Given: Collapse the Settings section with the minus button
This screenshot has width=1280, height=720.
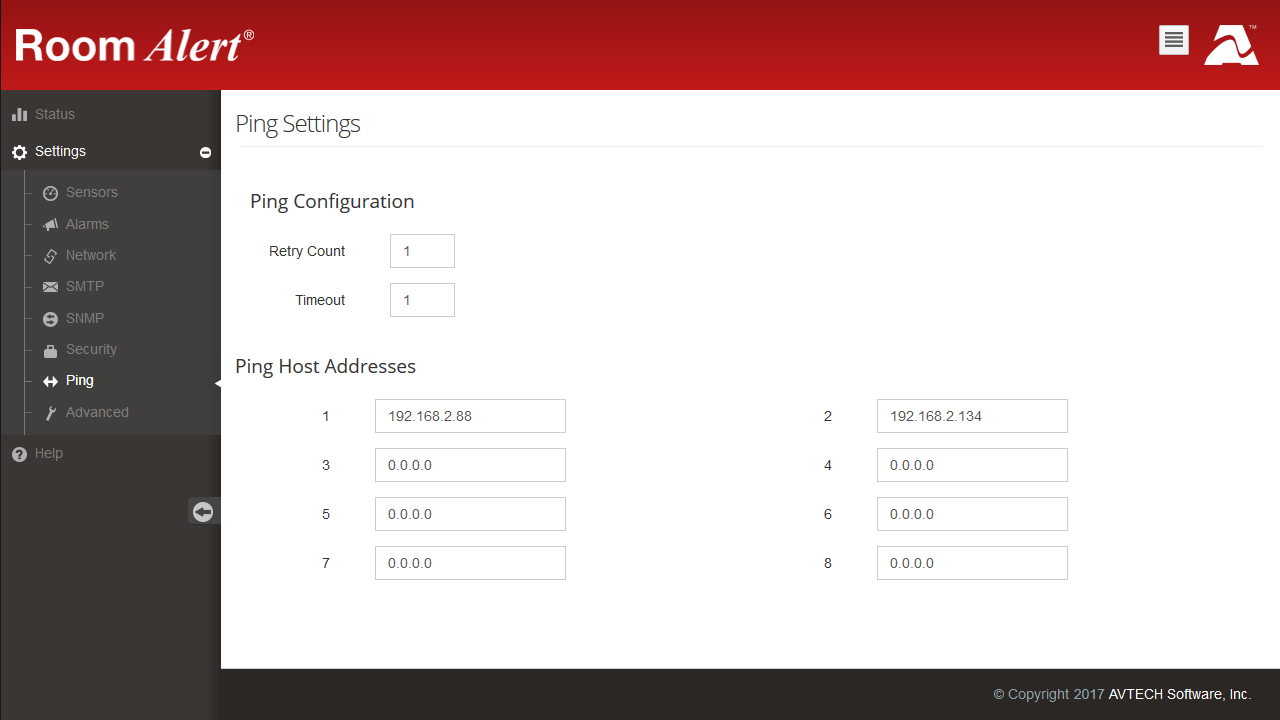Looking at the screenshot, I should pos(205,152).
